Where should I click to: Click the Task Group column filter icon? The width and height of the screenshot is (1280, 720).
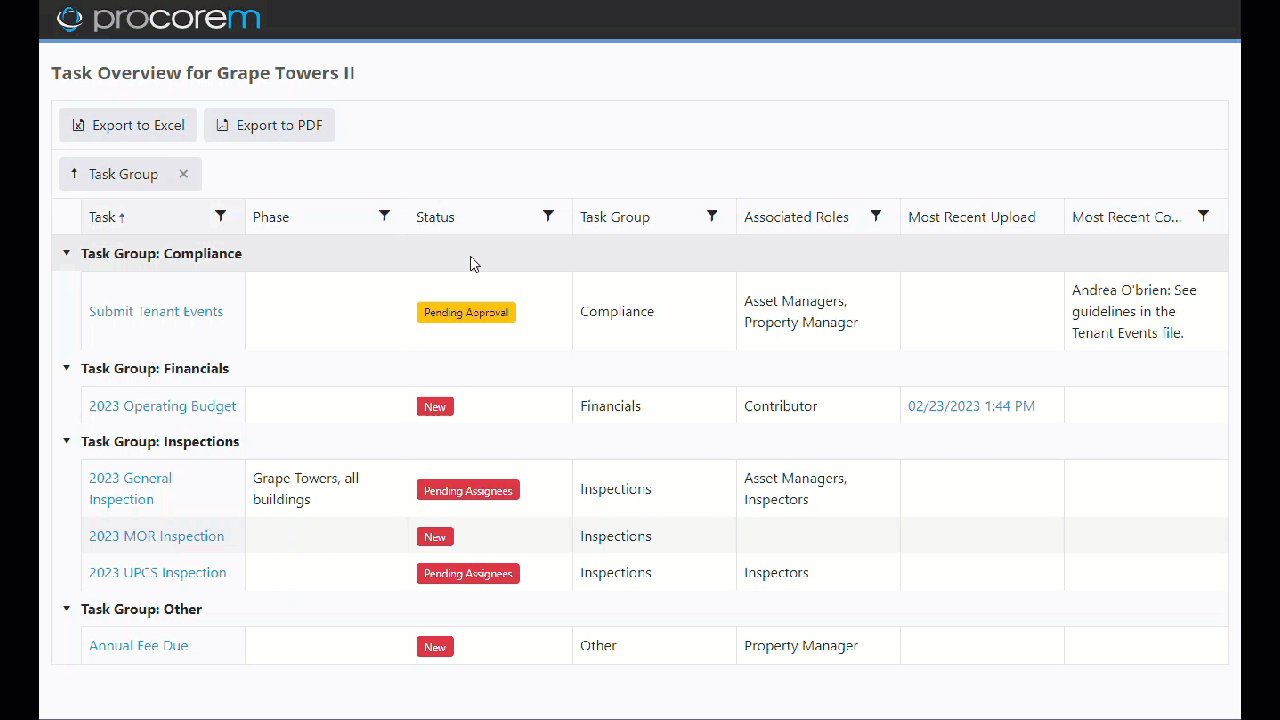click(x=712, y=216)
